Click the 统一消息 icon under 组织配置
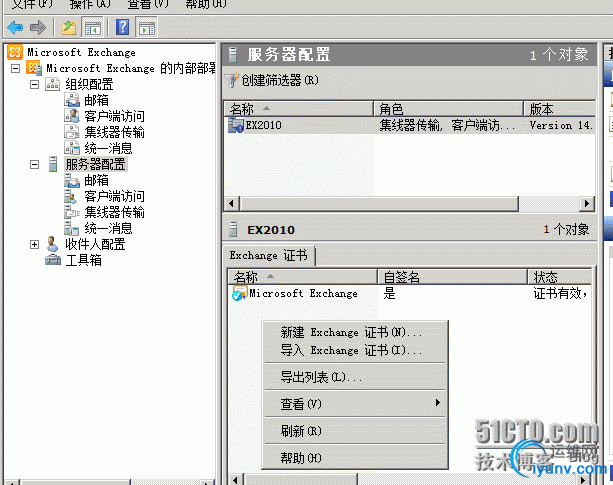Image resolution: width=613 pixels, height=485 pixels. pyautogui.click(x=72, y=148)
